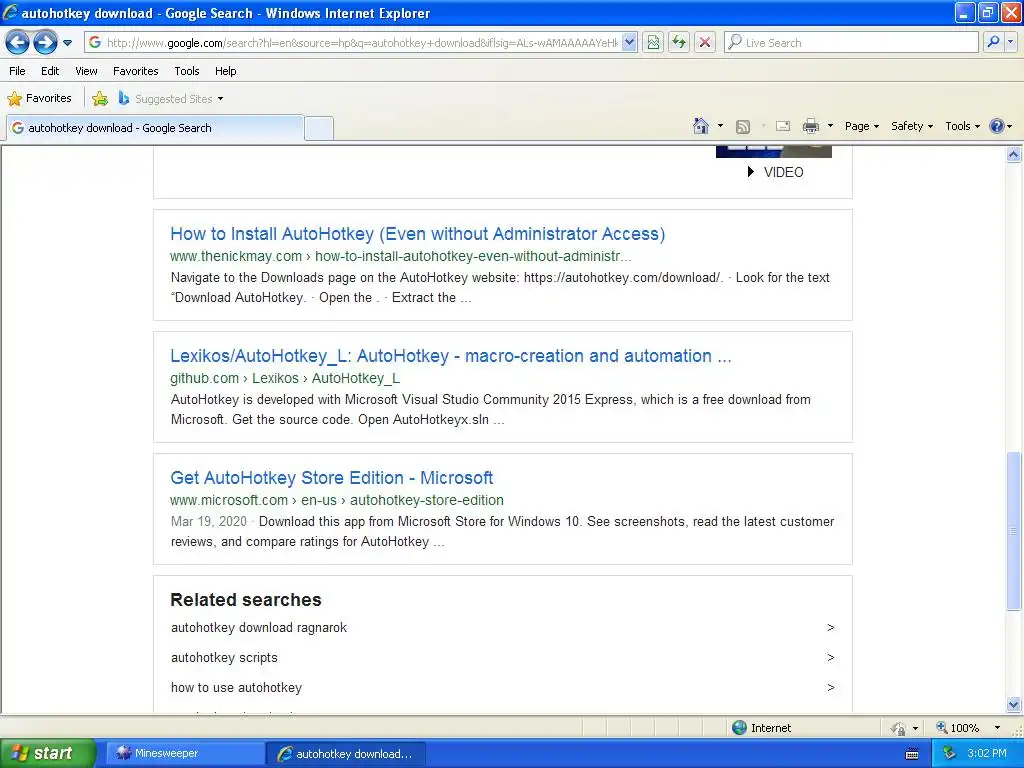Viewport: 1024px width, 768px height.
Task: Expand the VIDEO section triangle
Action: pyautogui.click(x=751, y=172)
